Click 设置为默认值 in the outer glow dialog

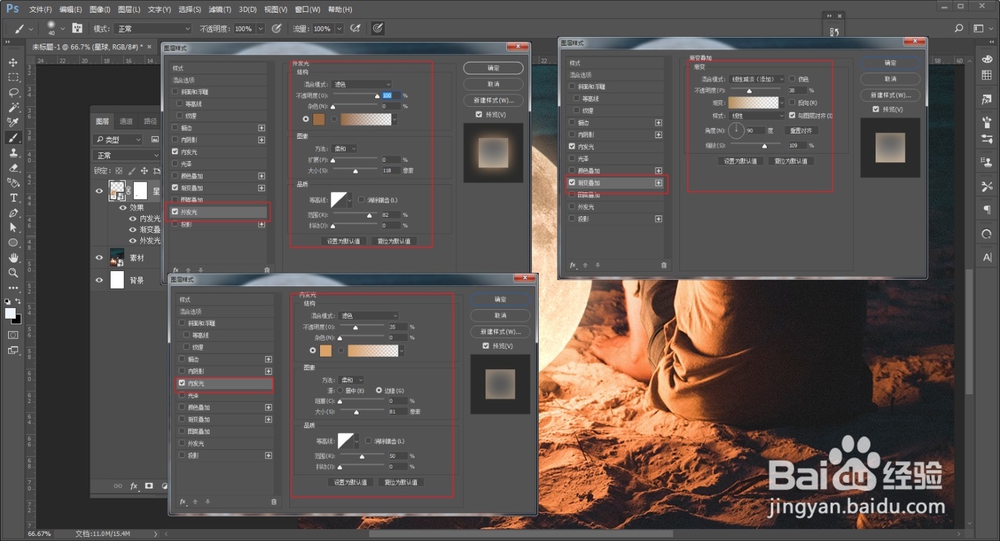[x=344, y=241]
